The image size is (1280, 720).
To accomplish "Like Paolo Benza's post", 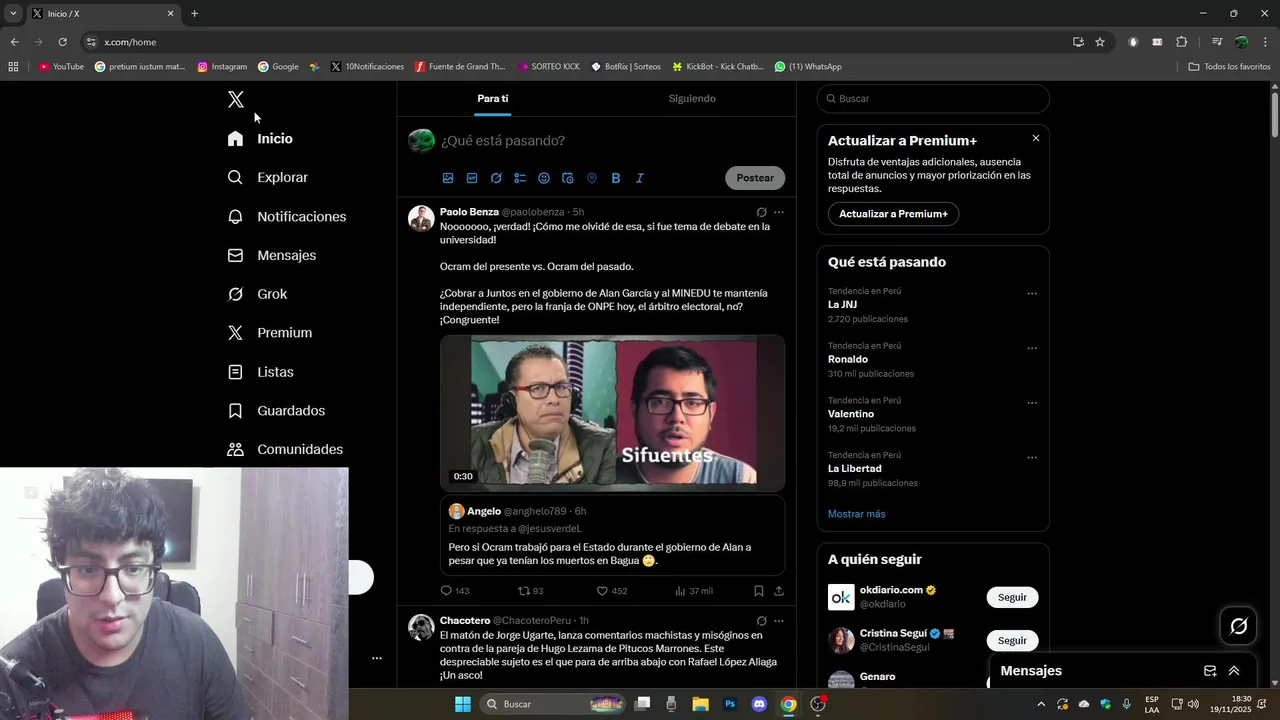I will coord(611,591).
